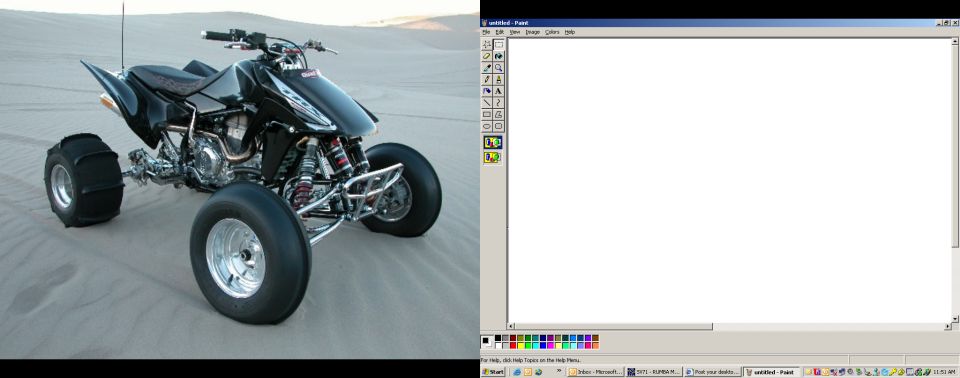Pick the white color swatch
This screenshot has width=960, height=378.
click(x=498, y=346)
